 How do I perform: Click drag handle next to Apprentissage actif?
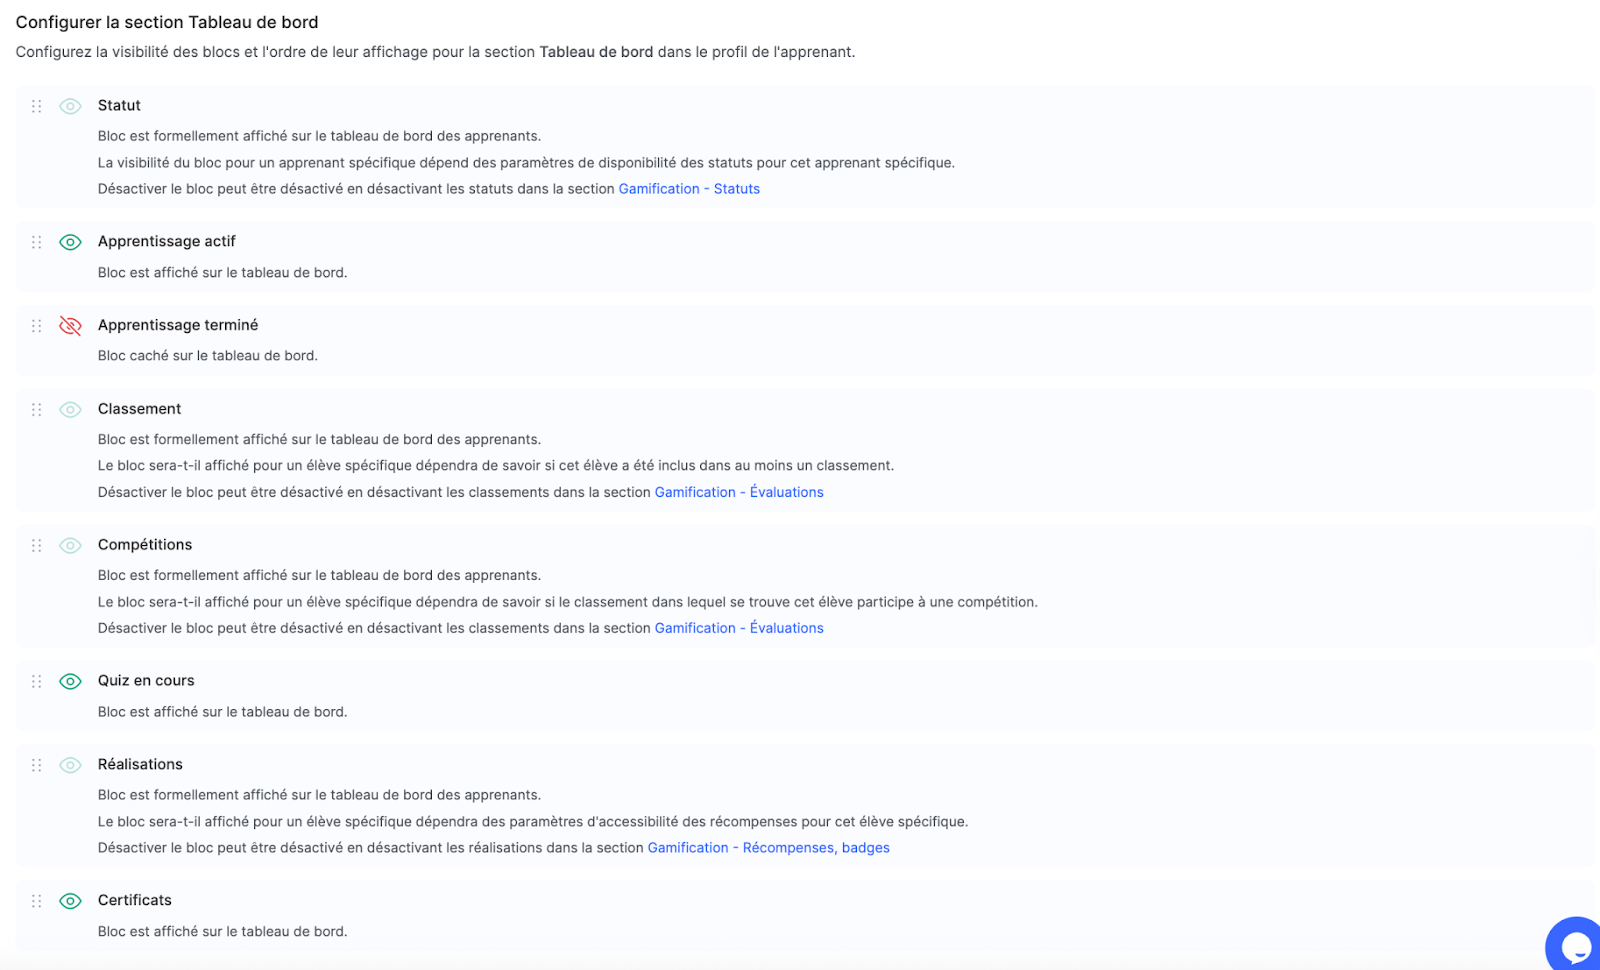point(37,242)
